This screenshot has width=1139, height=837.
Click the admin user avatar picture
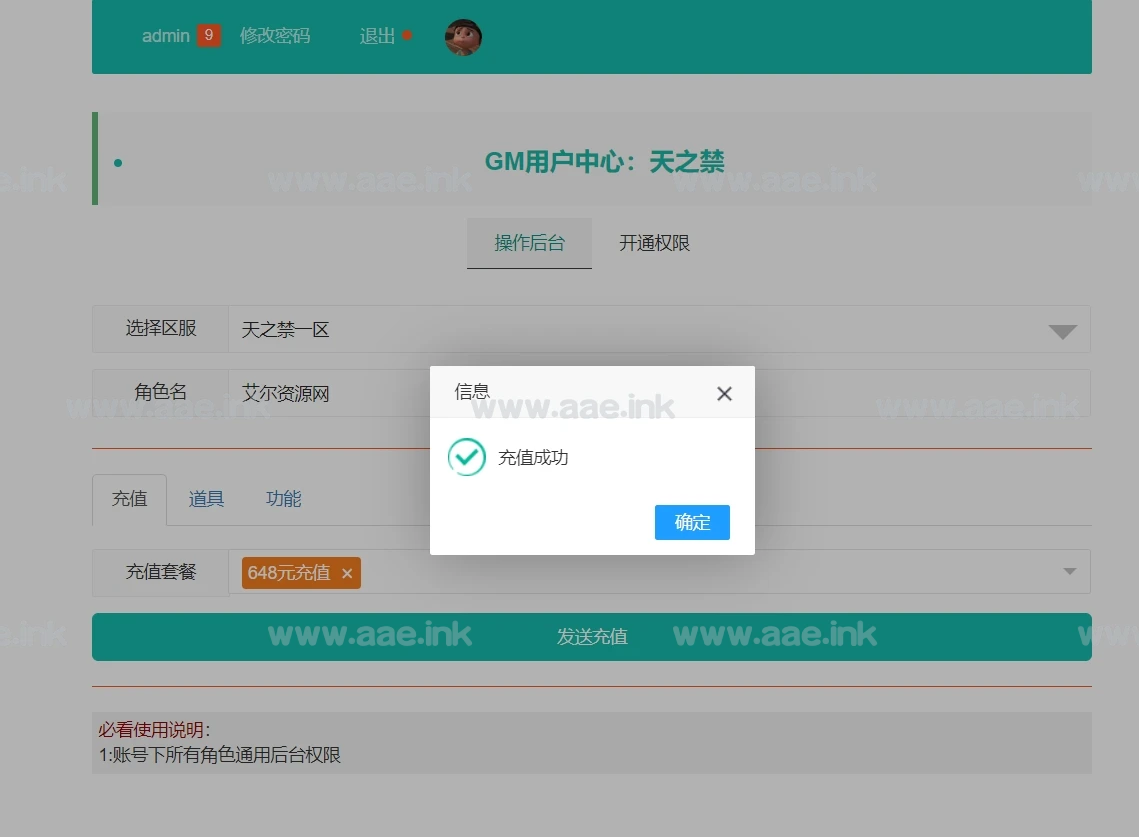(x=463, y=37)
